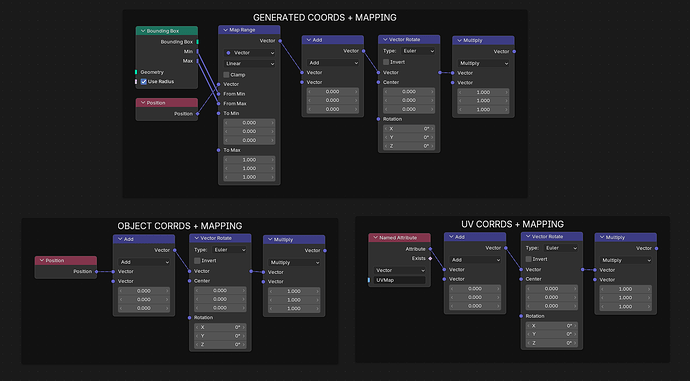The width and height of the screenshot is (690, 381).
Task: Click Named Attribute's Attribute output socket
Action: tap(430, 249)
